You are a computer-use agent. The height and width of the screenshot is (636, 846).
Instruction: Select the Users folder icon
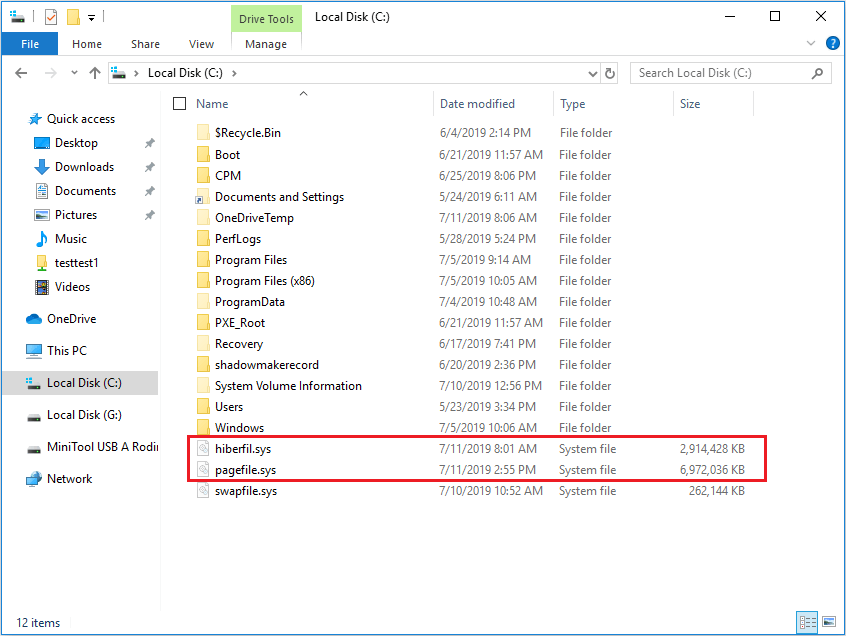click(x=203, y=407)
